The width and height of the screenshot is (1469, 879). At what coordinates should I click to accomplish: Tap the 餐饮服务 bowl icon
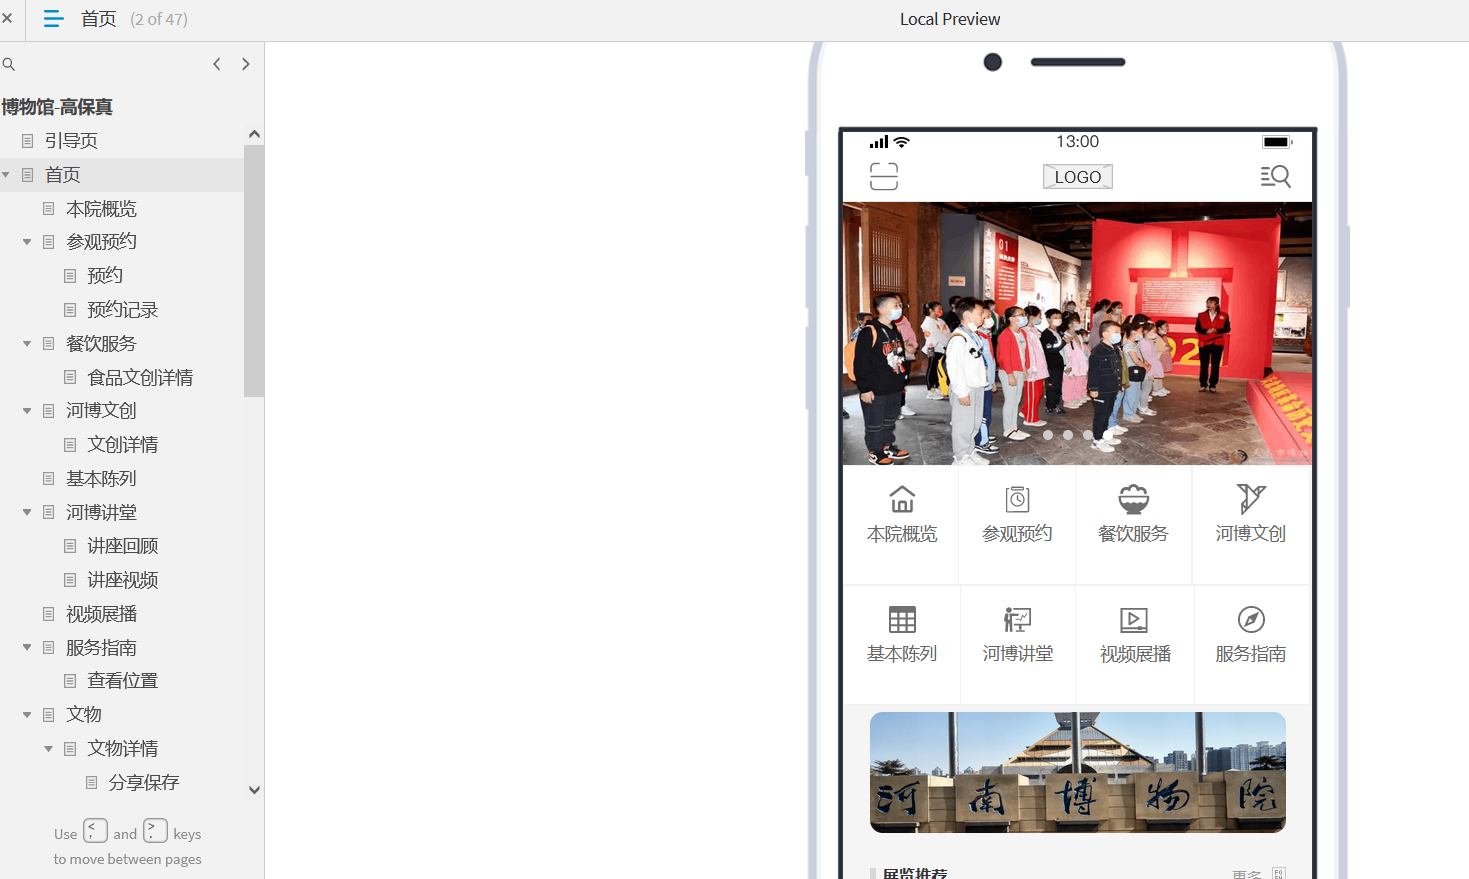1133,498
